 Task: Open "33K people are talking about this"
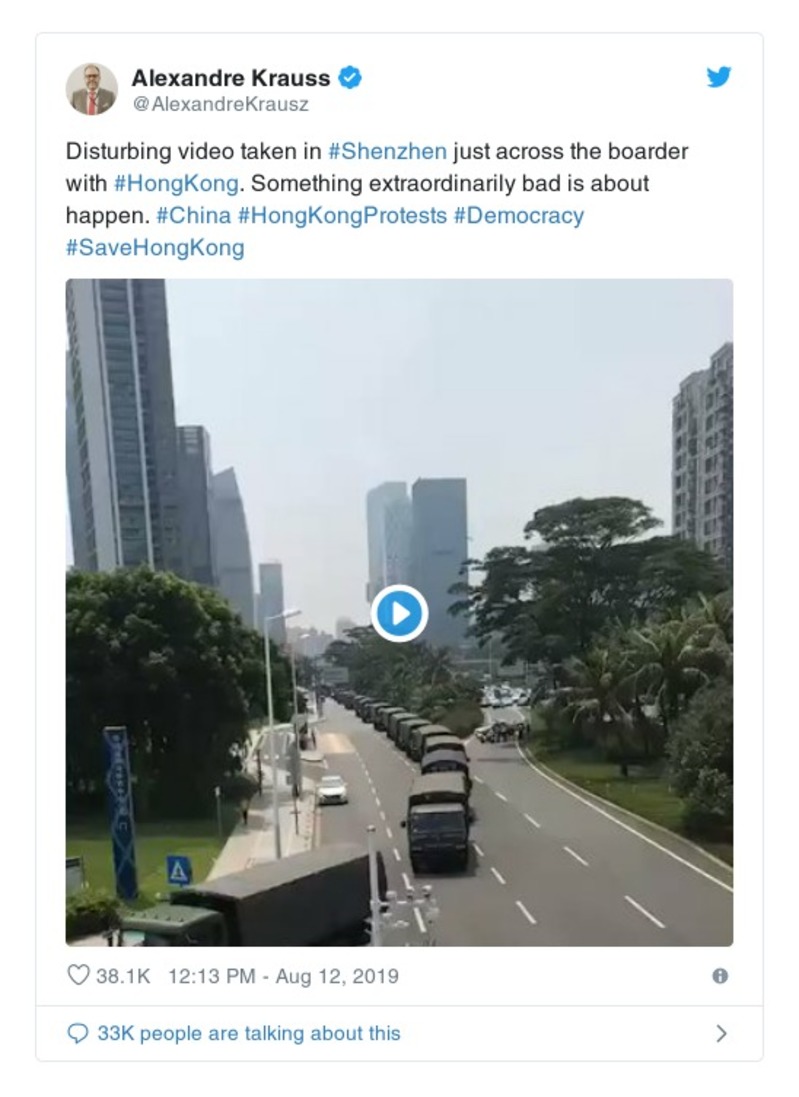[x=248, y=1033]
